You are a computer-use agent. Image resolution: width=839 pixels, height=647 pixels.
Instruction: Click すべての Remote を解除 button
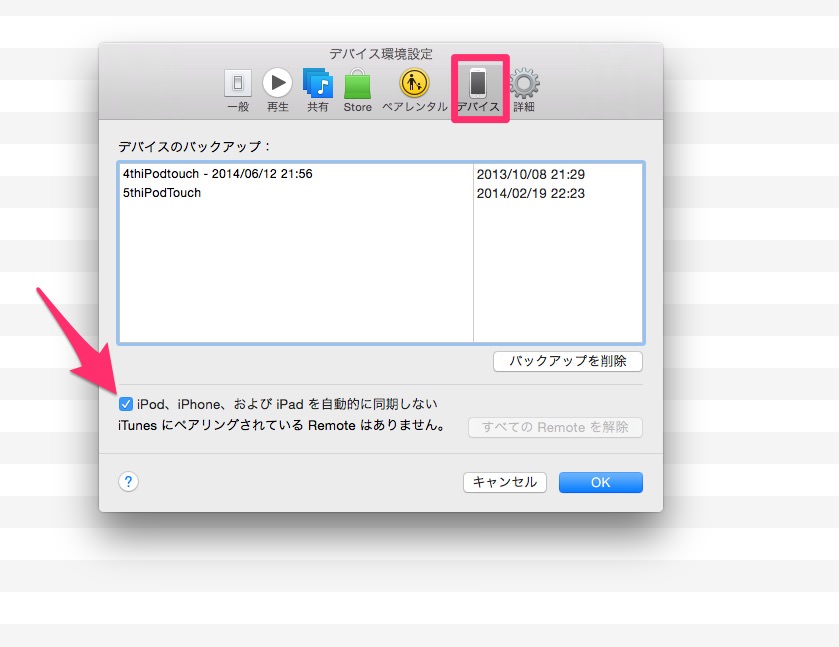coord(555,428)
